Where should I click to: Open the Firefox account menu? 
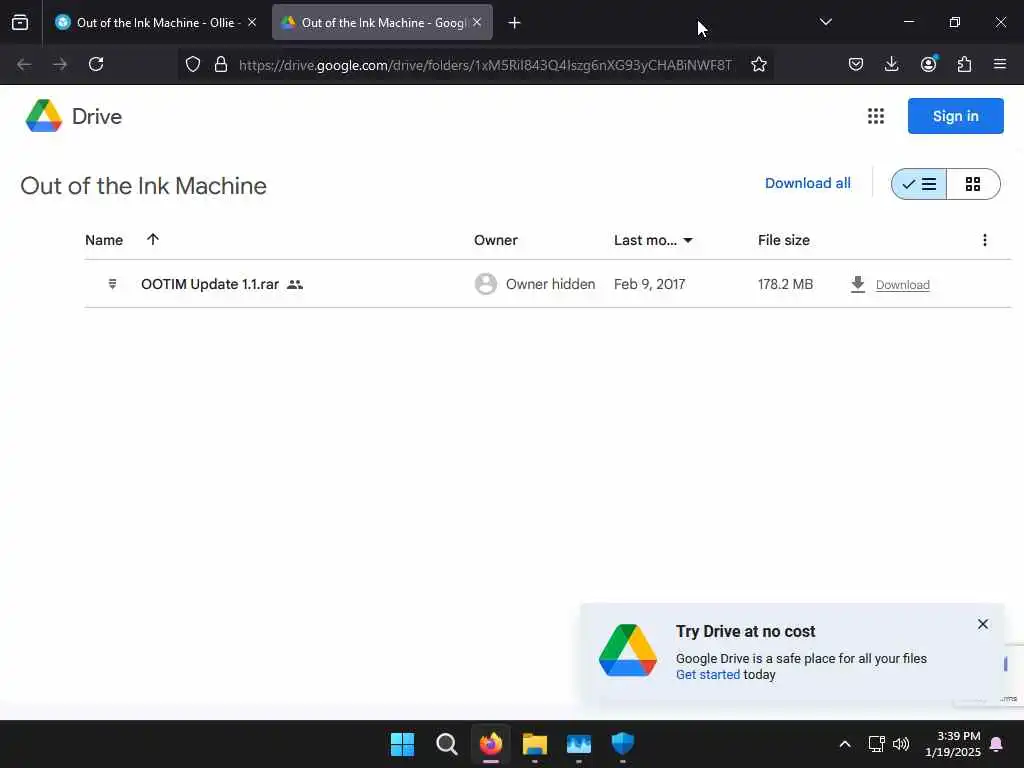pos(928,64)
